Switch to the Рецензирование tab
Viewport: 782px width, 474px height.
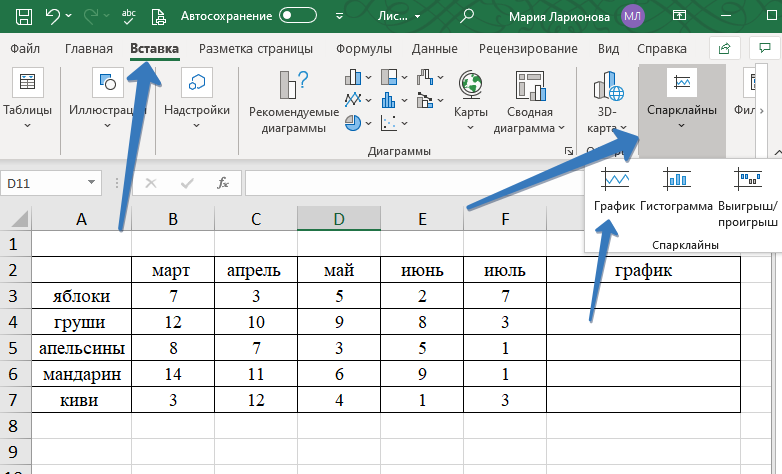pyautogui.click(x=528, y=48)
